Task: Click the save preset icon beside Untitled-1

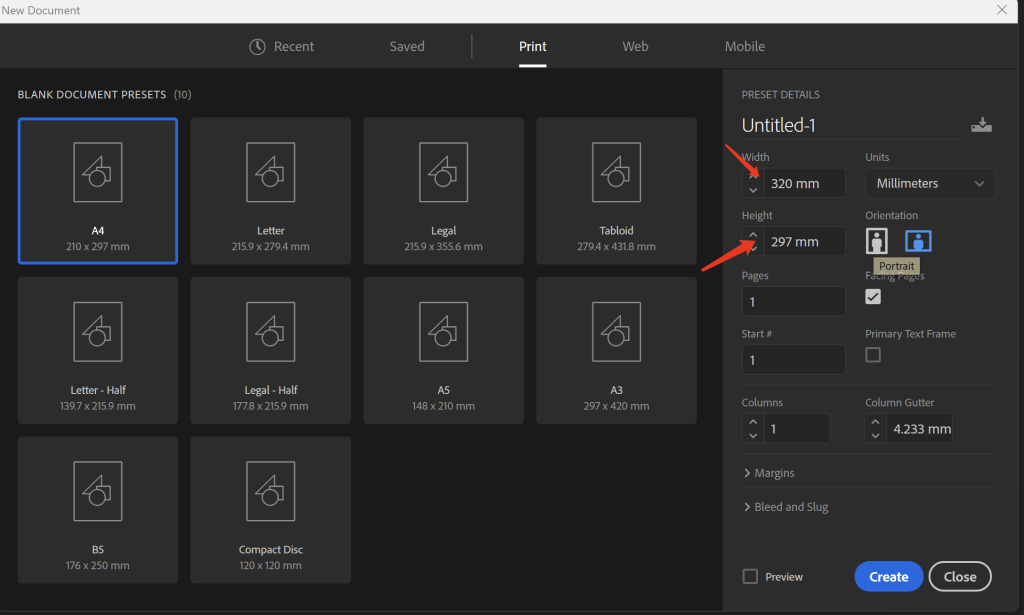Action: (981, 125)
